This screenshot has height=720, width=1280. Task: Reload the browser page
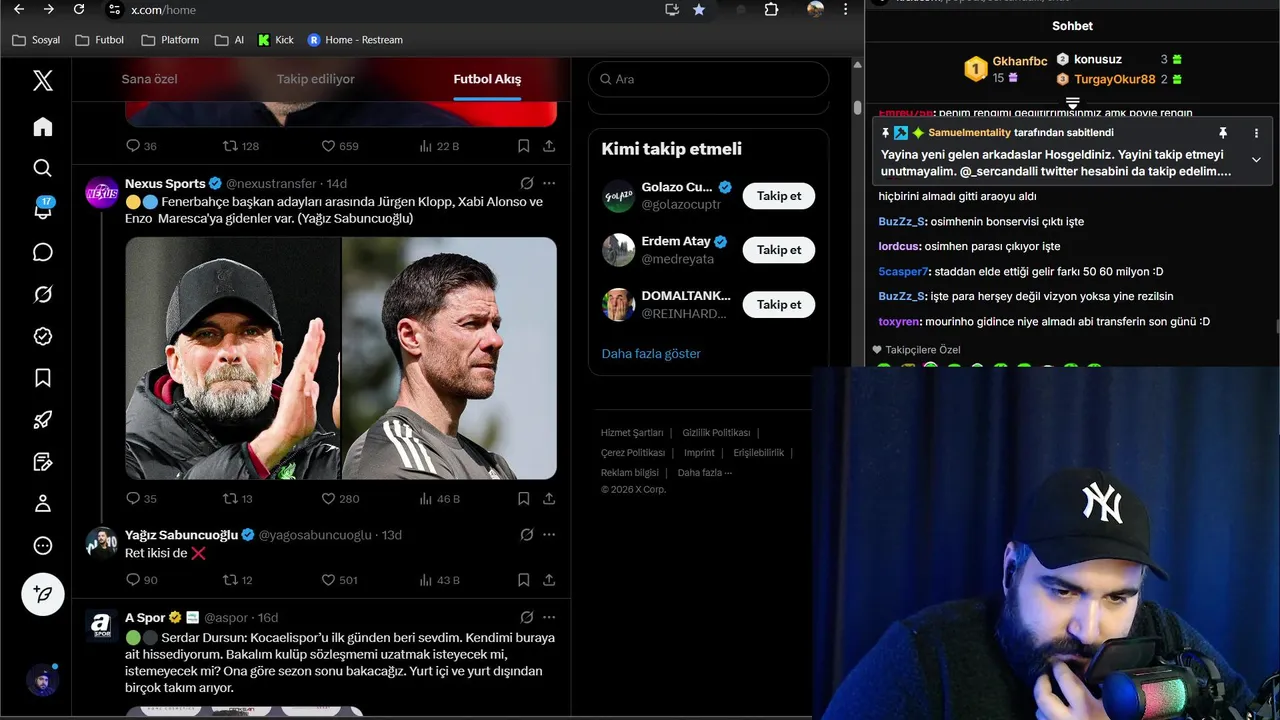coord(79,9)
